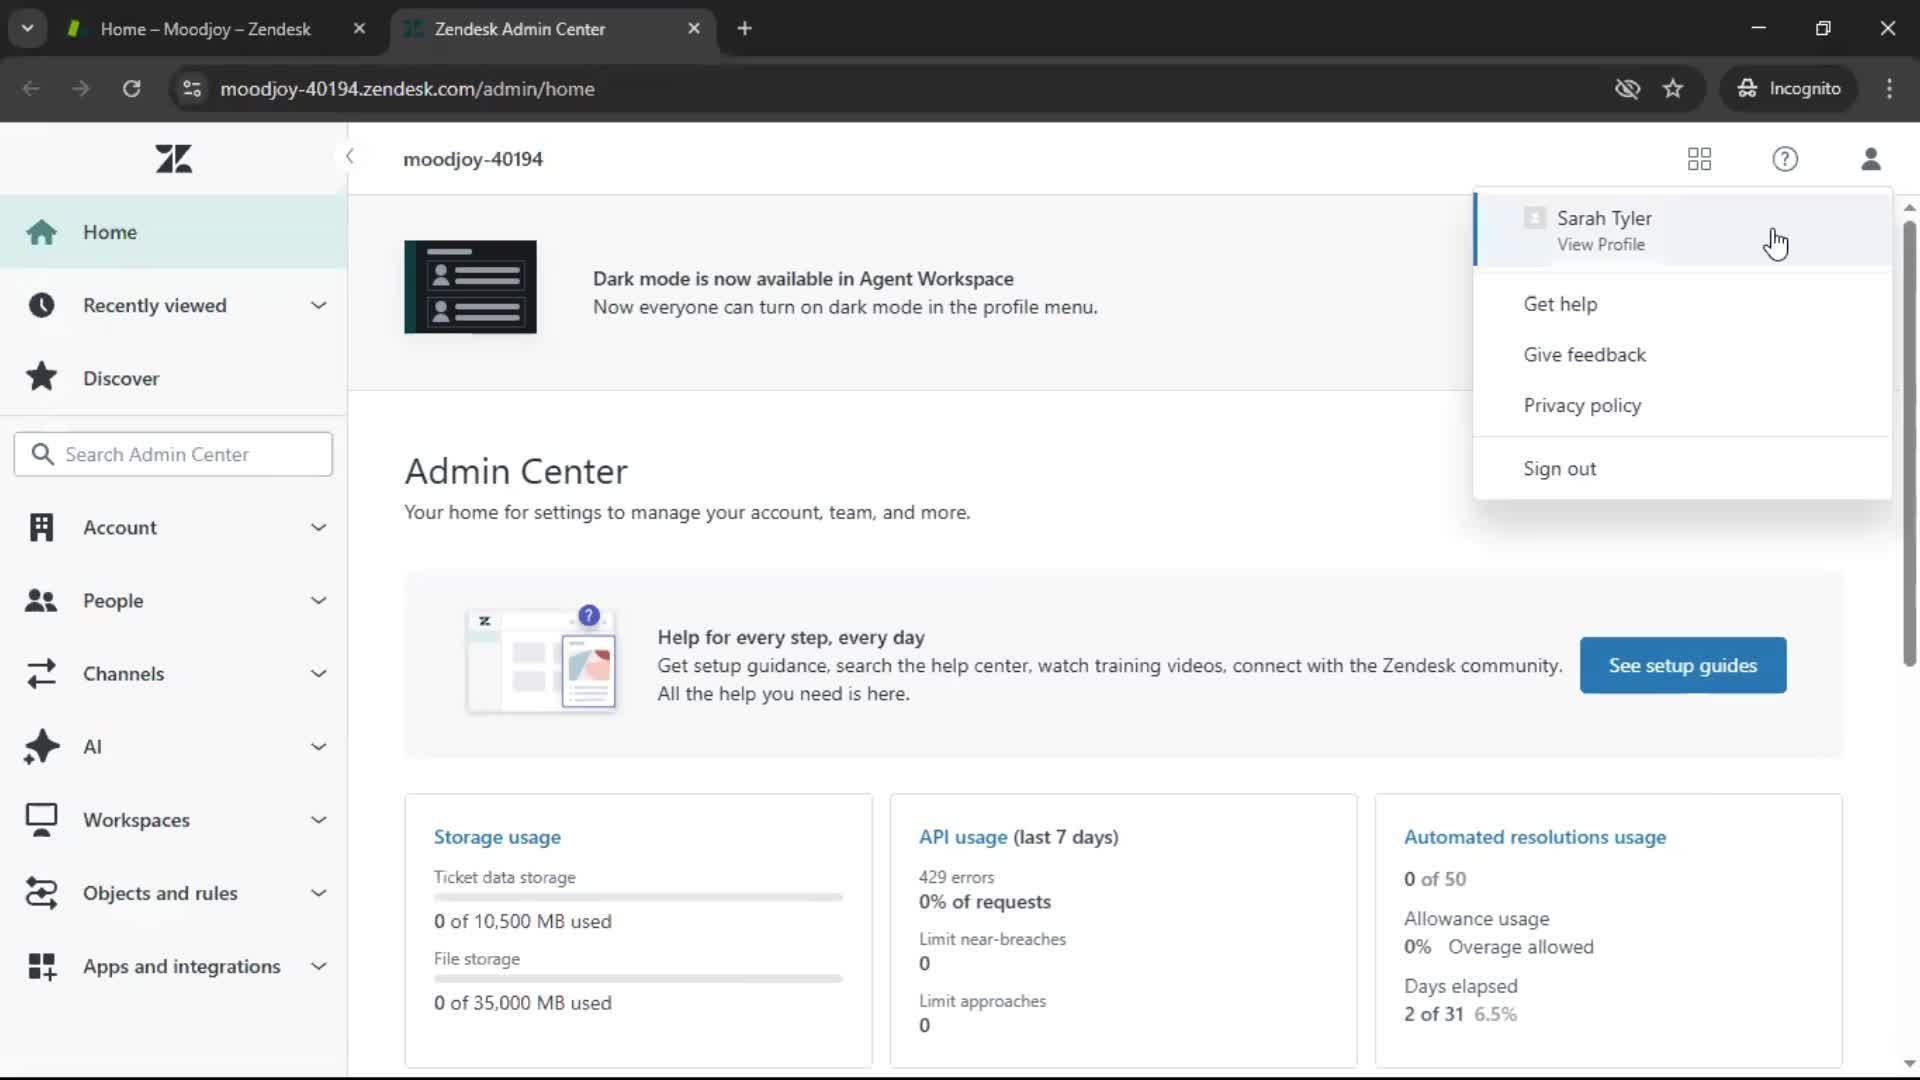Bookmark this page with the star icon
Image resolution: width=1920 pixels, height=1080 pixels.
tap(1673, 88)
